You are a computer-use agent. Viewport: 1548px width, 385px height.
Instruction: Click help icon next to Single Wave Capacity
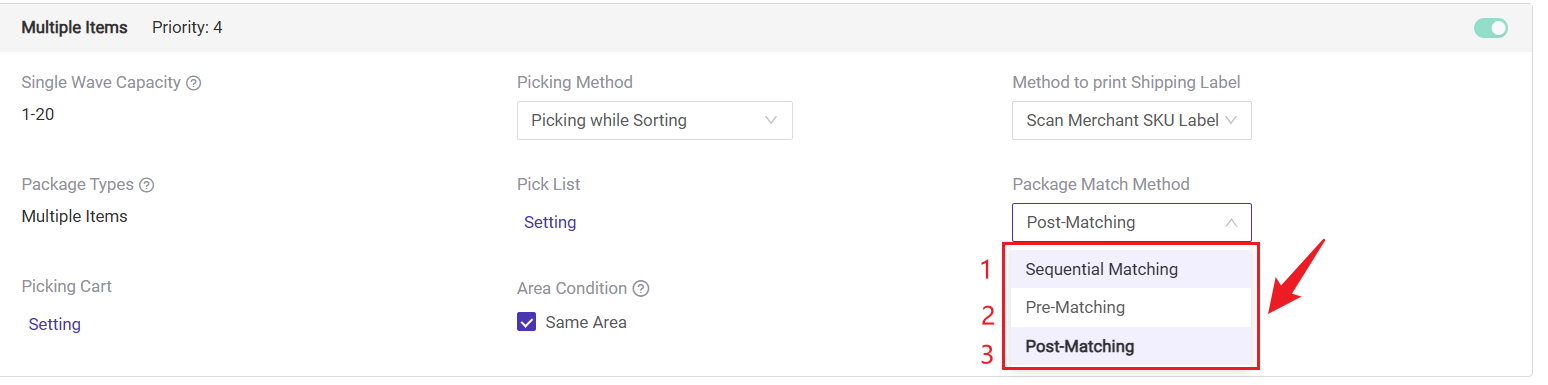(x=194, y=83)
